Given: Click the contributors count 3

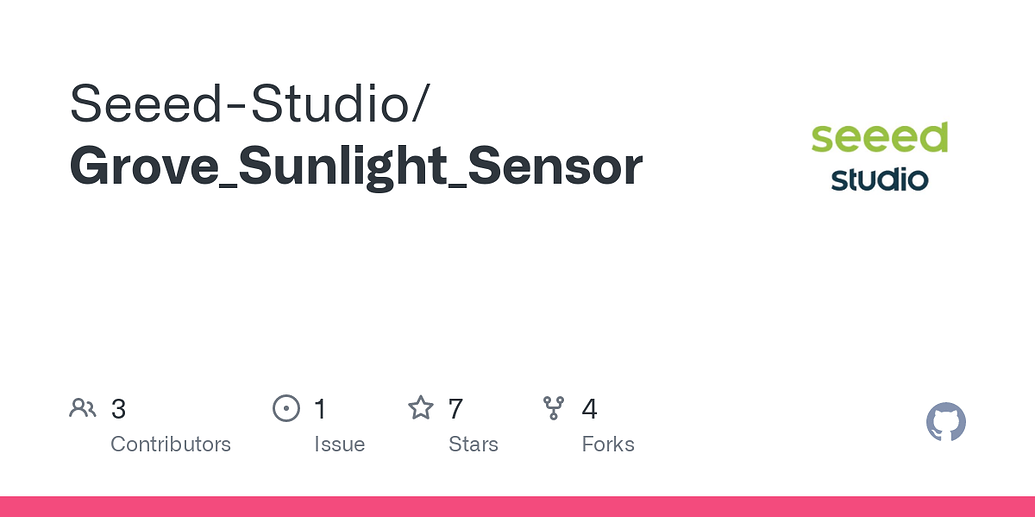Looking at the screenshot, I should (x=118, y=409).
